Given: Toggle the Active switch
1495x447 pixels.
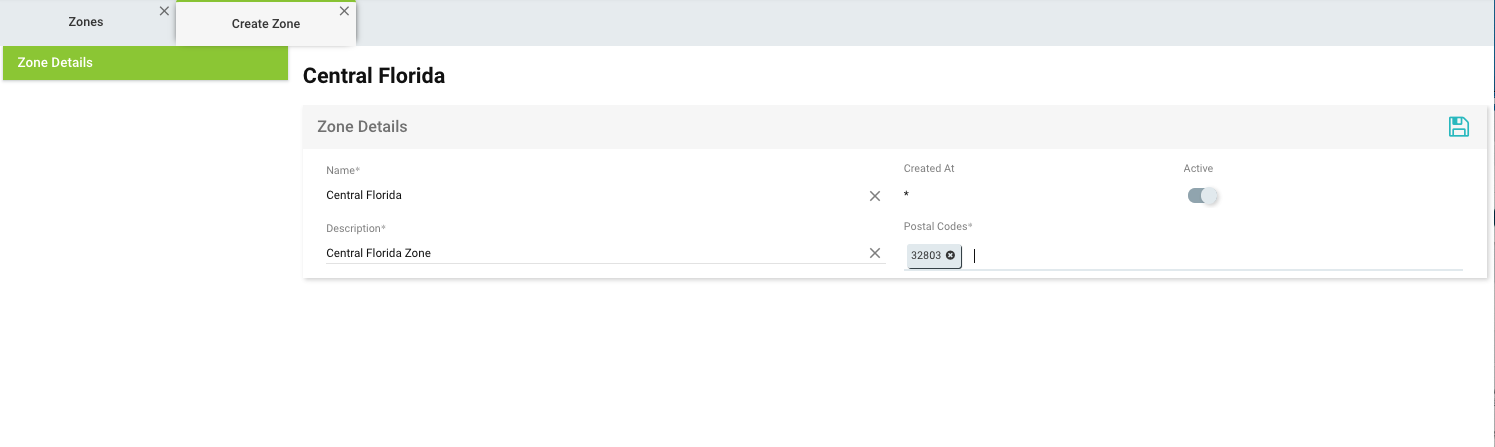Looking at the screenshot, I should 1203,196.
